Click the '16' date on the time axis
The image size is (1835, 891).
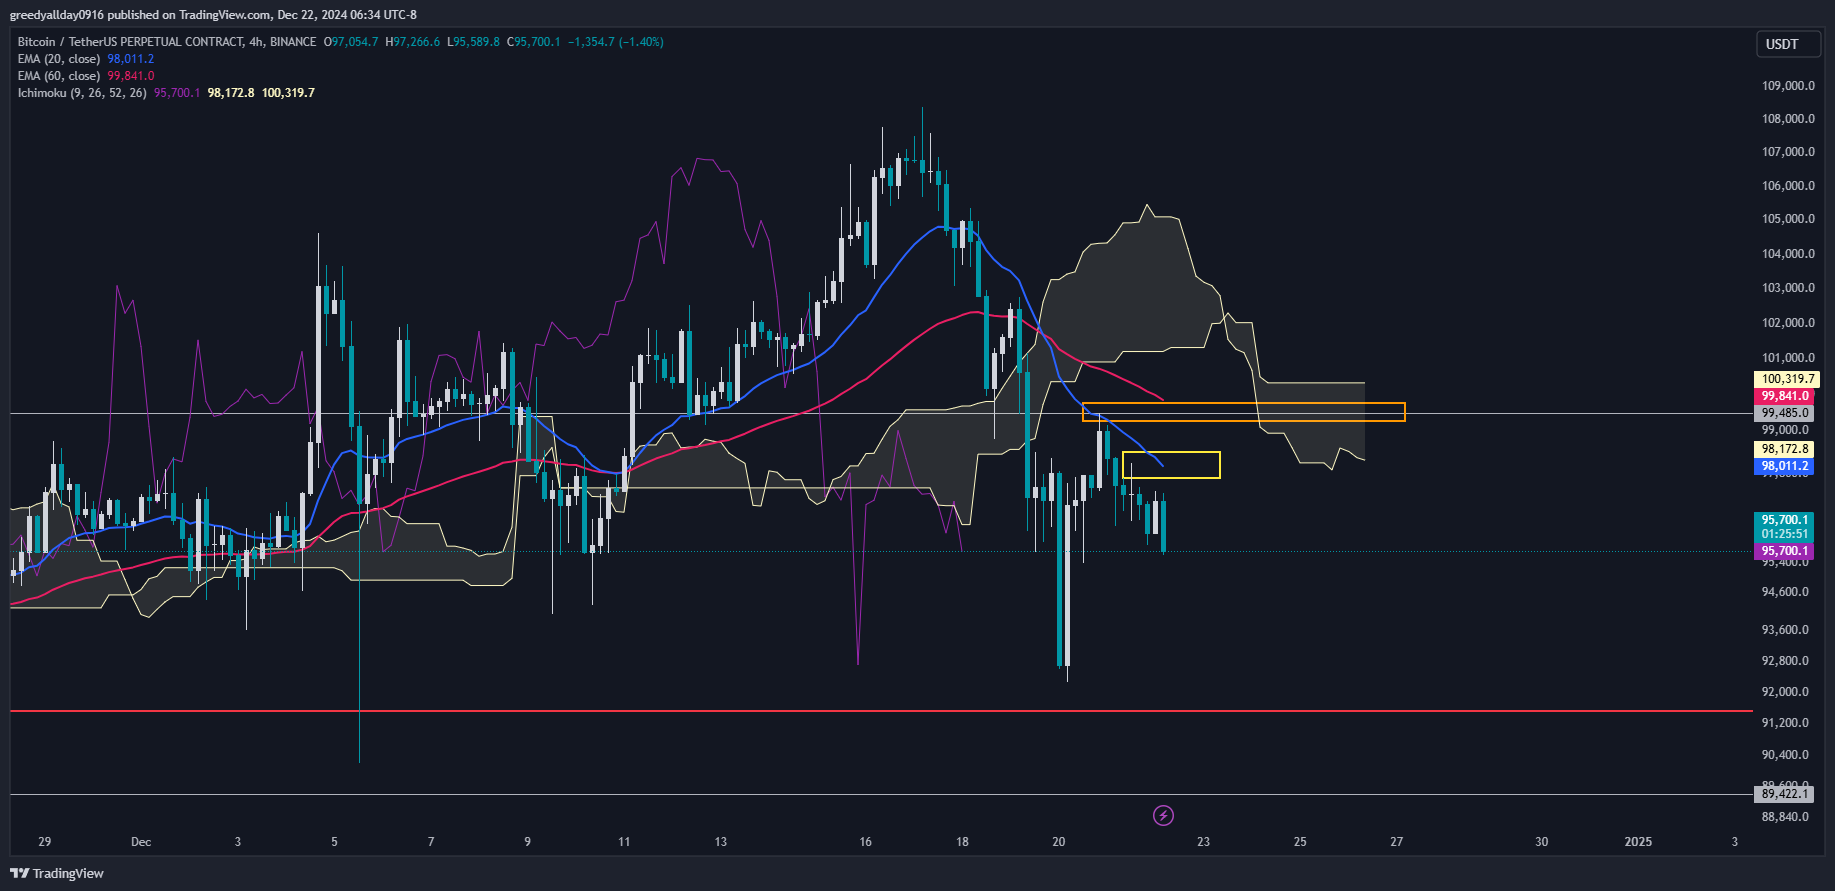(x=866, y=842)
